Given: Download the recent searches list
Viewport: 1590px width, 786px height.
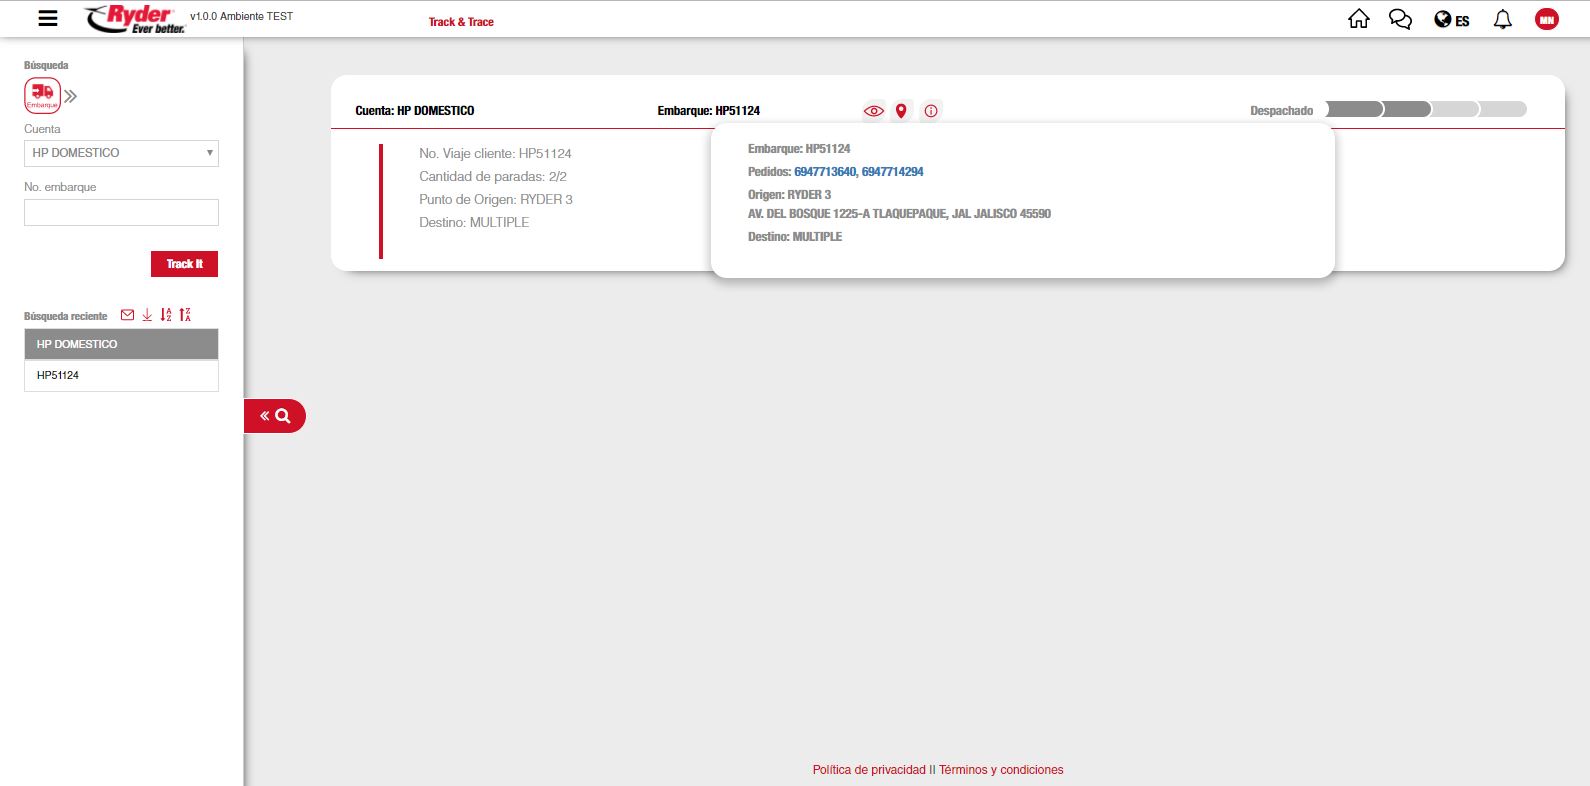Looking at the screenshot, I should 147,315.
